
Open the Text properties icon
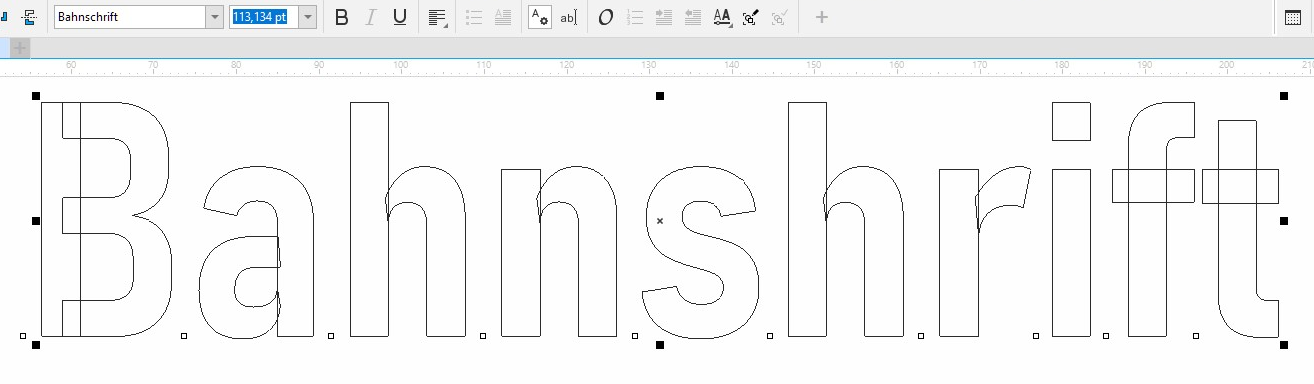539,17
